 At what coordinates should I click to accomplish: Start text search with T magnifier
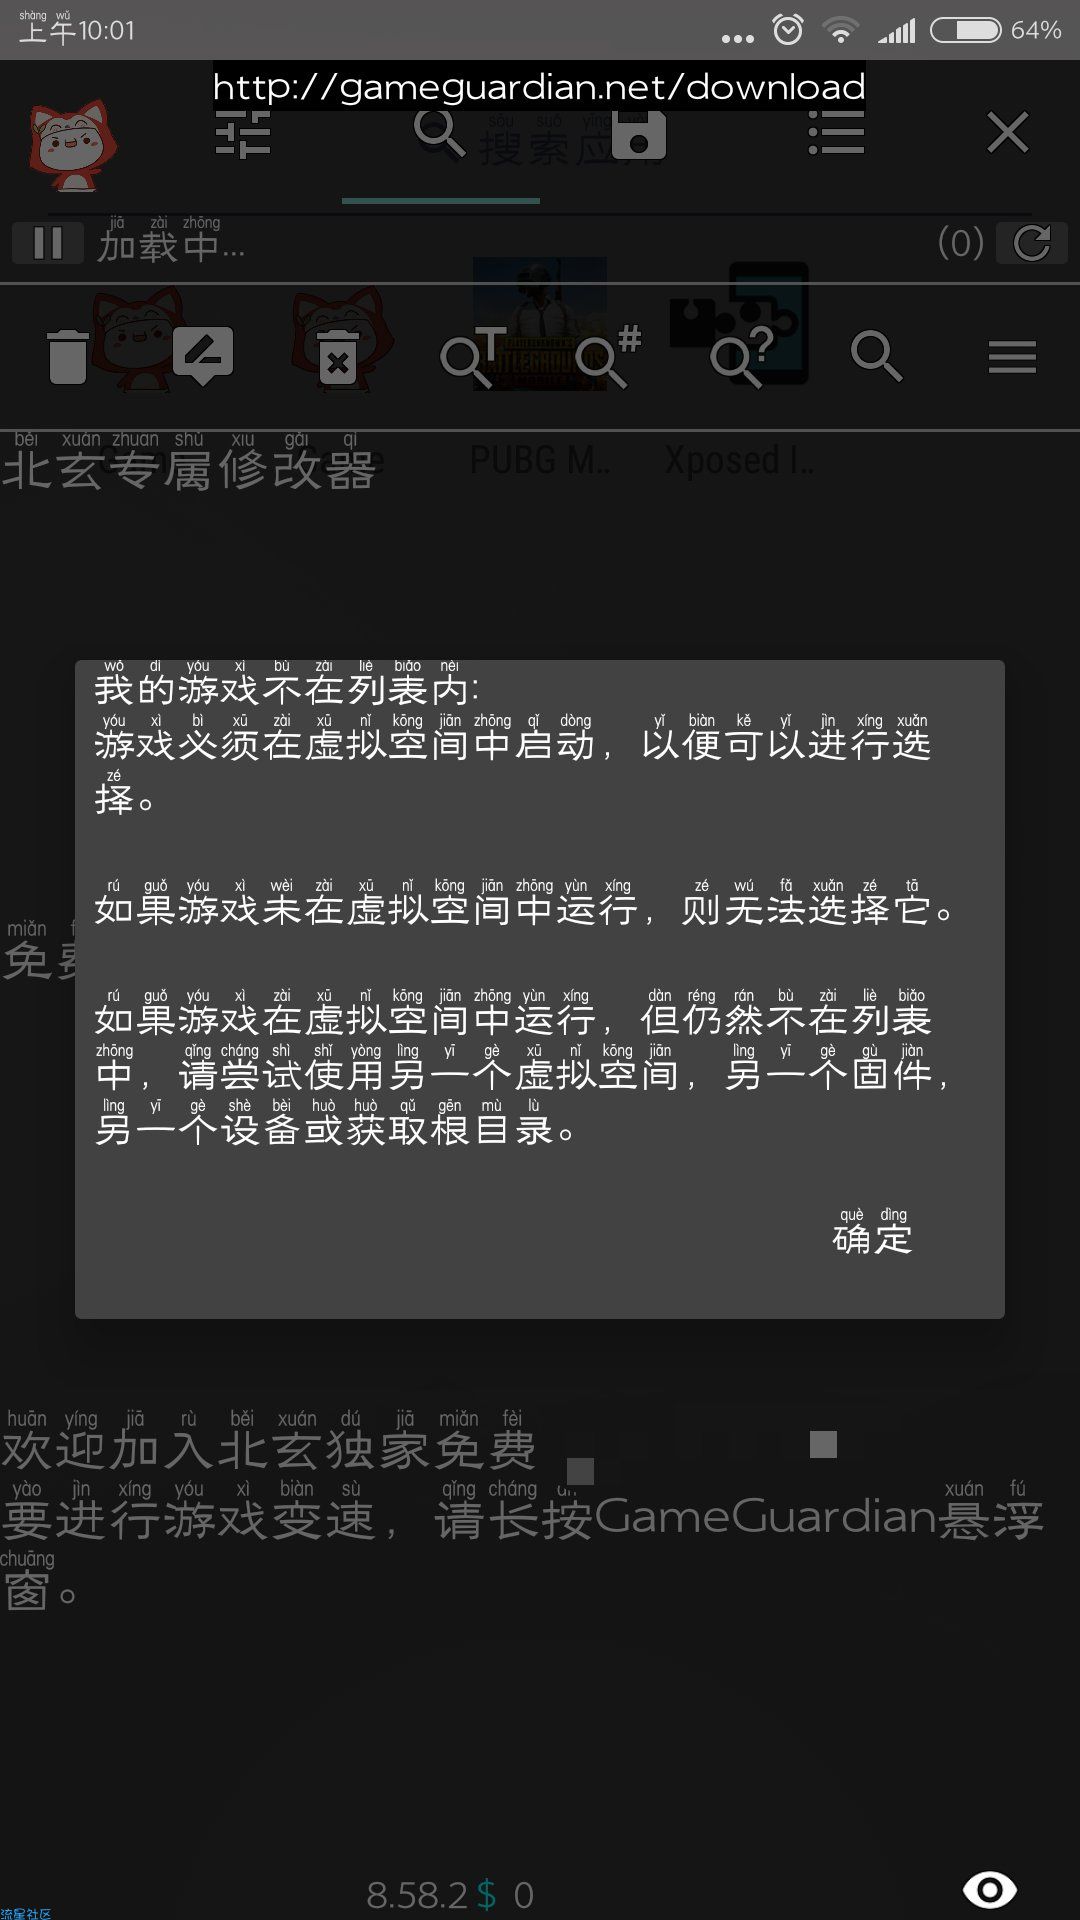click(x=472, y=357)
